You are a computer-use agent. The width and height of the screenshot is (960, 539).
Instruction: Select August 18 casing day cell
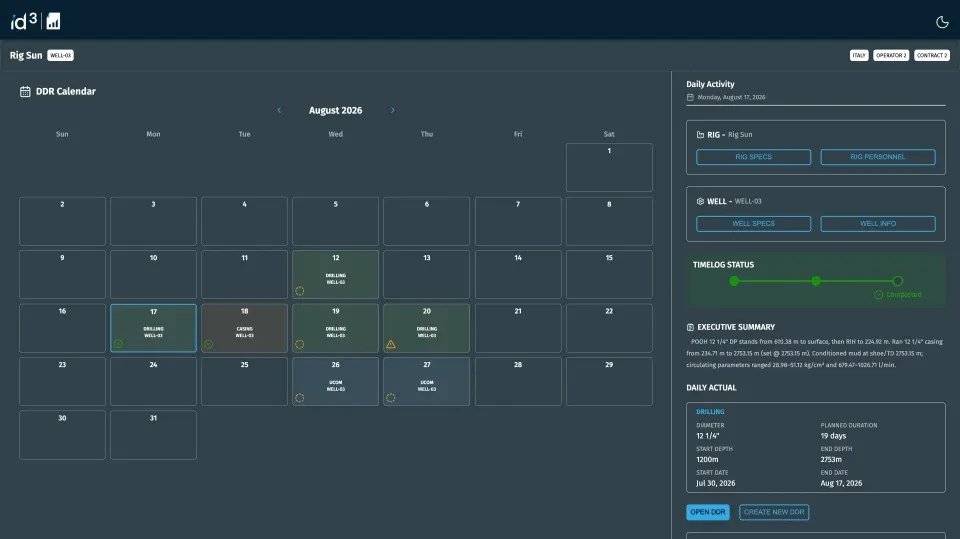tap(244, 328)
